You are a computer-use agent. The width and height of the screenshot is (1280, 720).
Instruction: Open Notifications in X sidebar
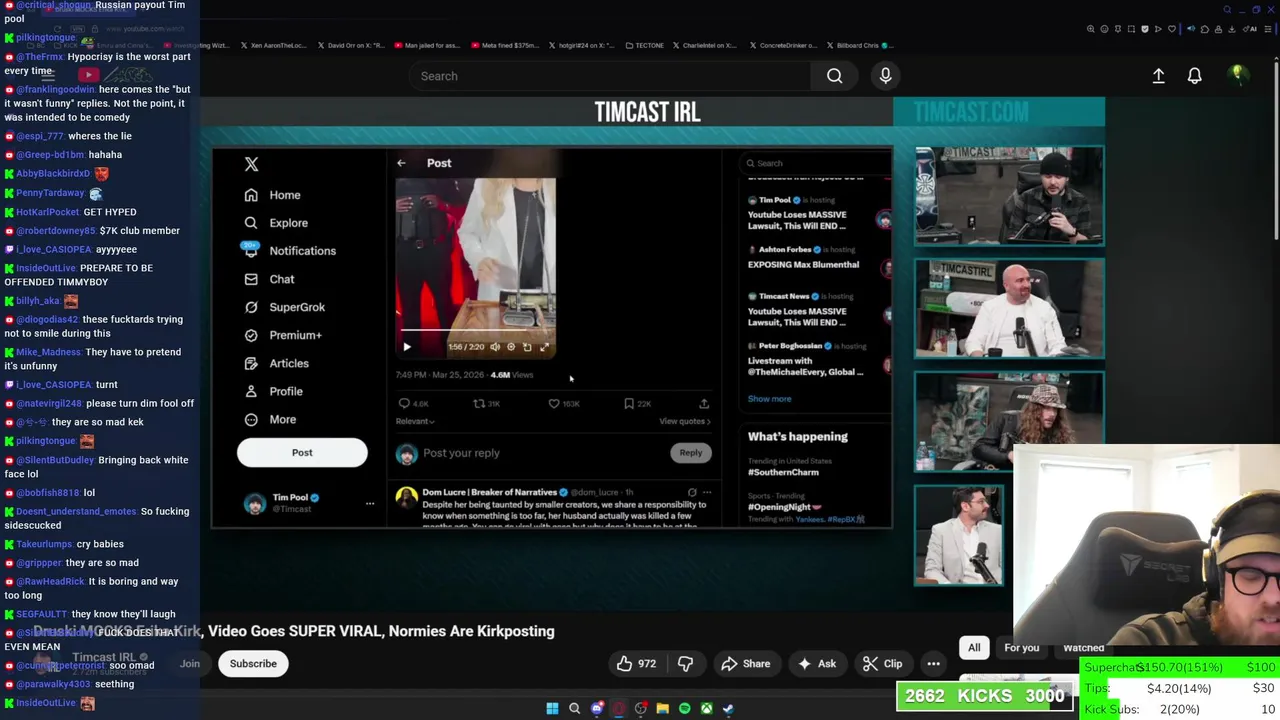(x=290, y=251)
